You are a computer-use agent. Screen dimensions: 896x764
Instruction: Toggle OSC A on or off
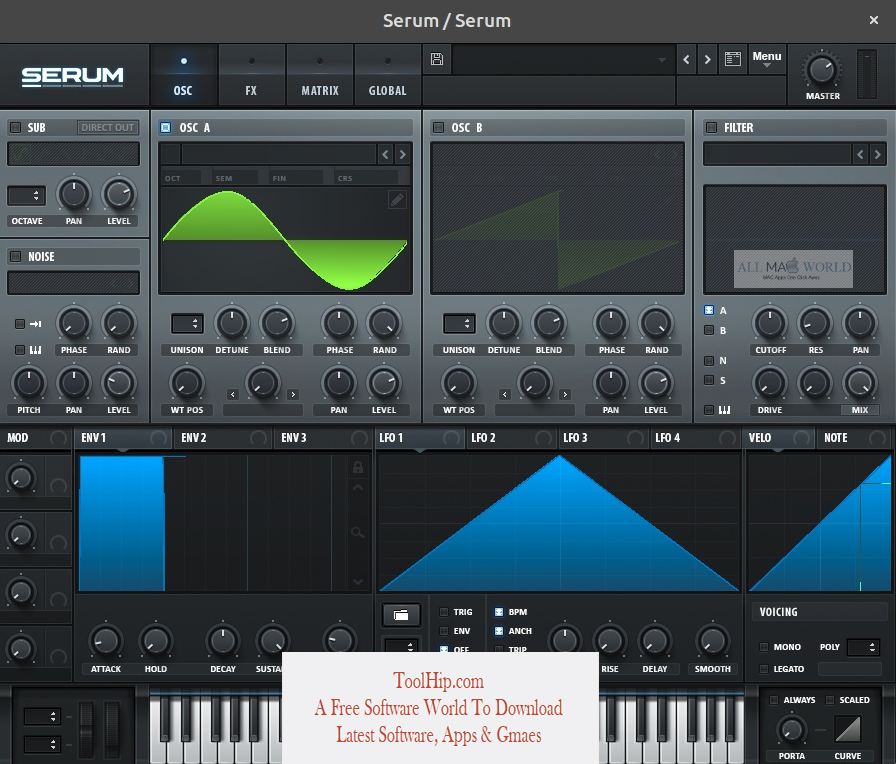click(x=166, y=127)
